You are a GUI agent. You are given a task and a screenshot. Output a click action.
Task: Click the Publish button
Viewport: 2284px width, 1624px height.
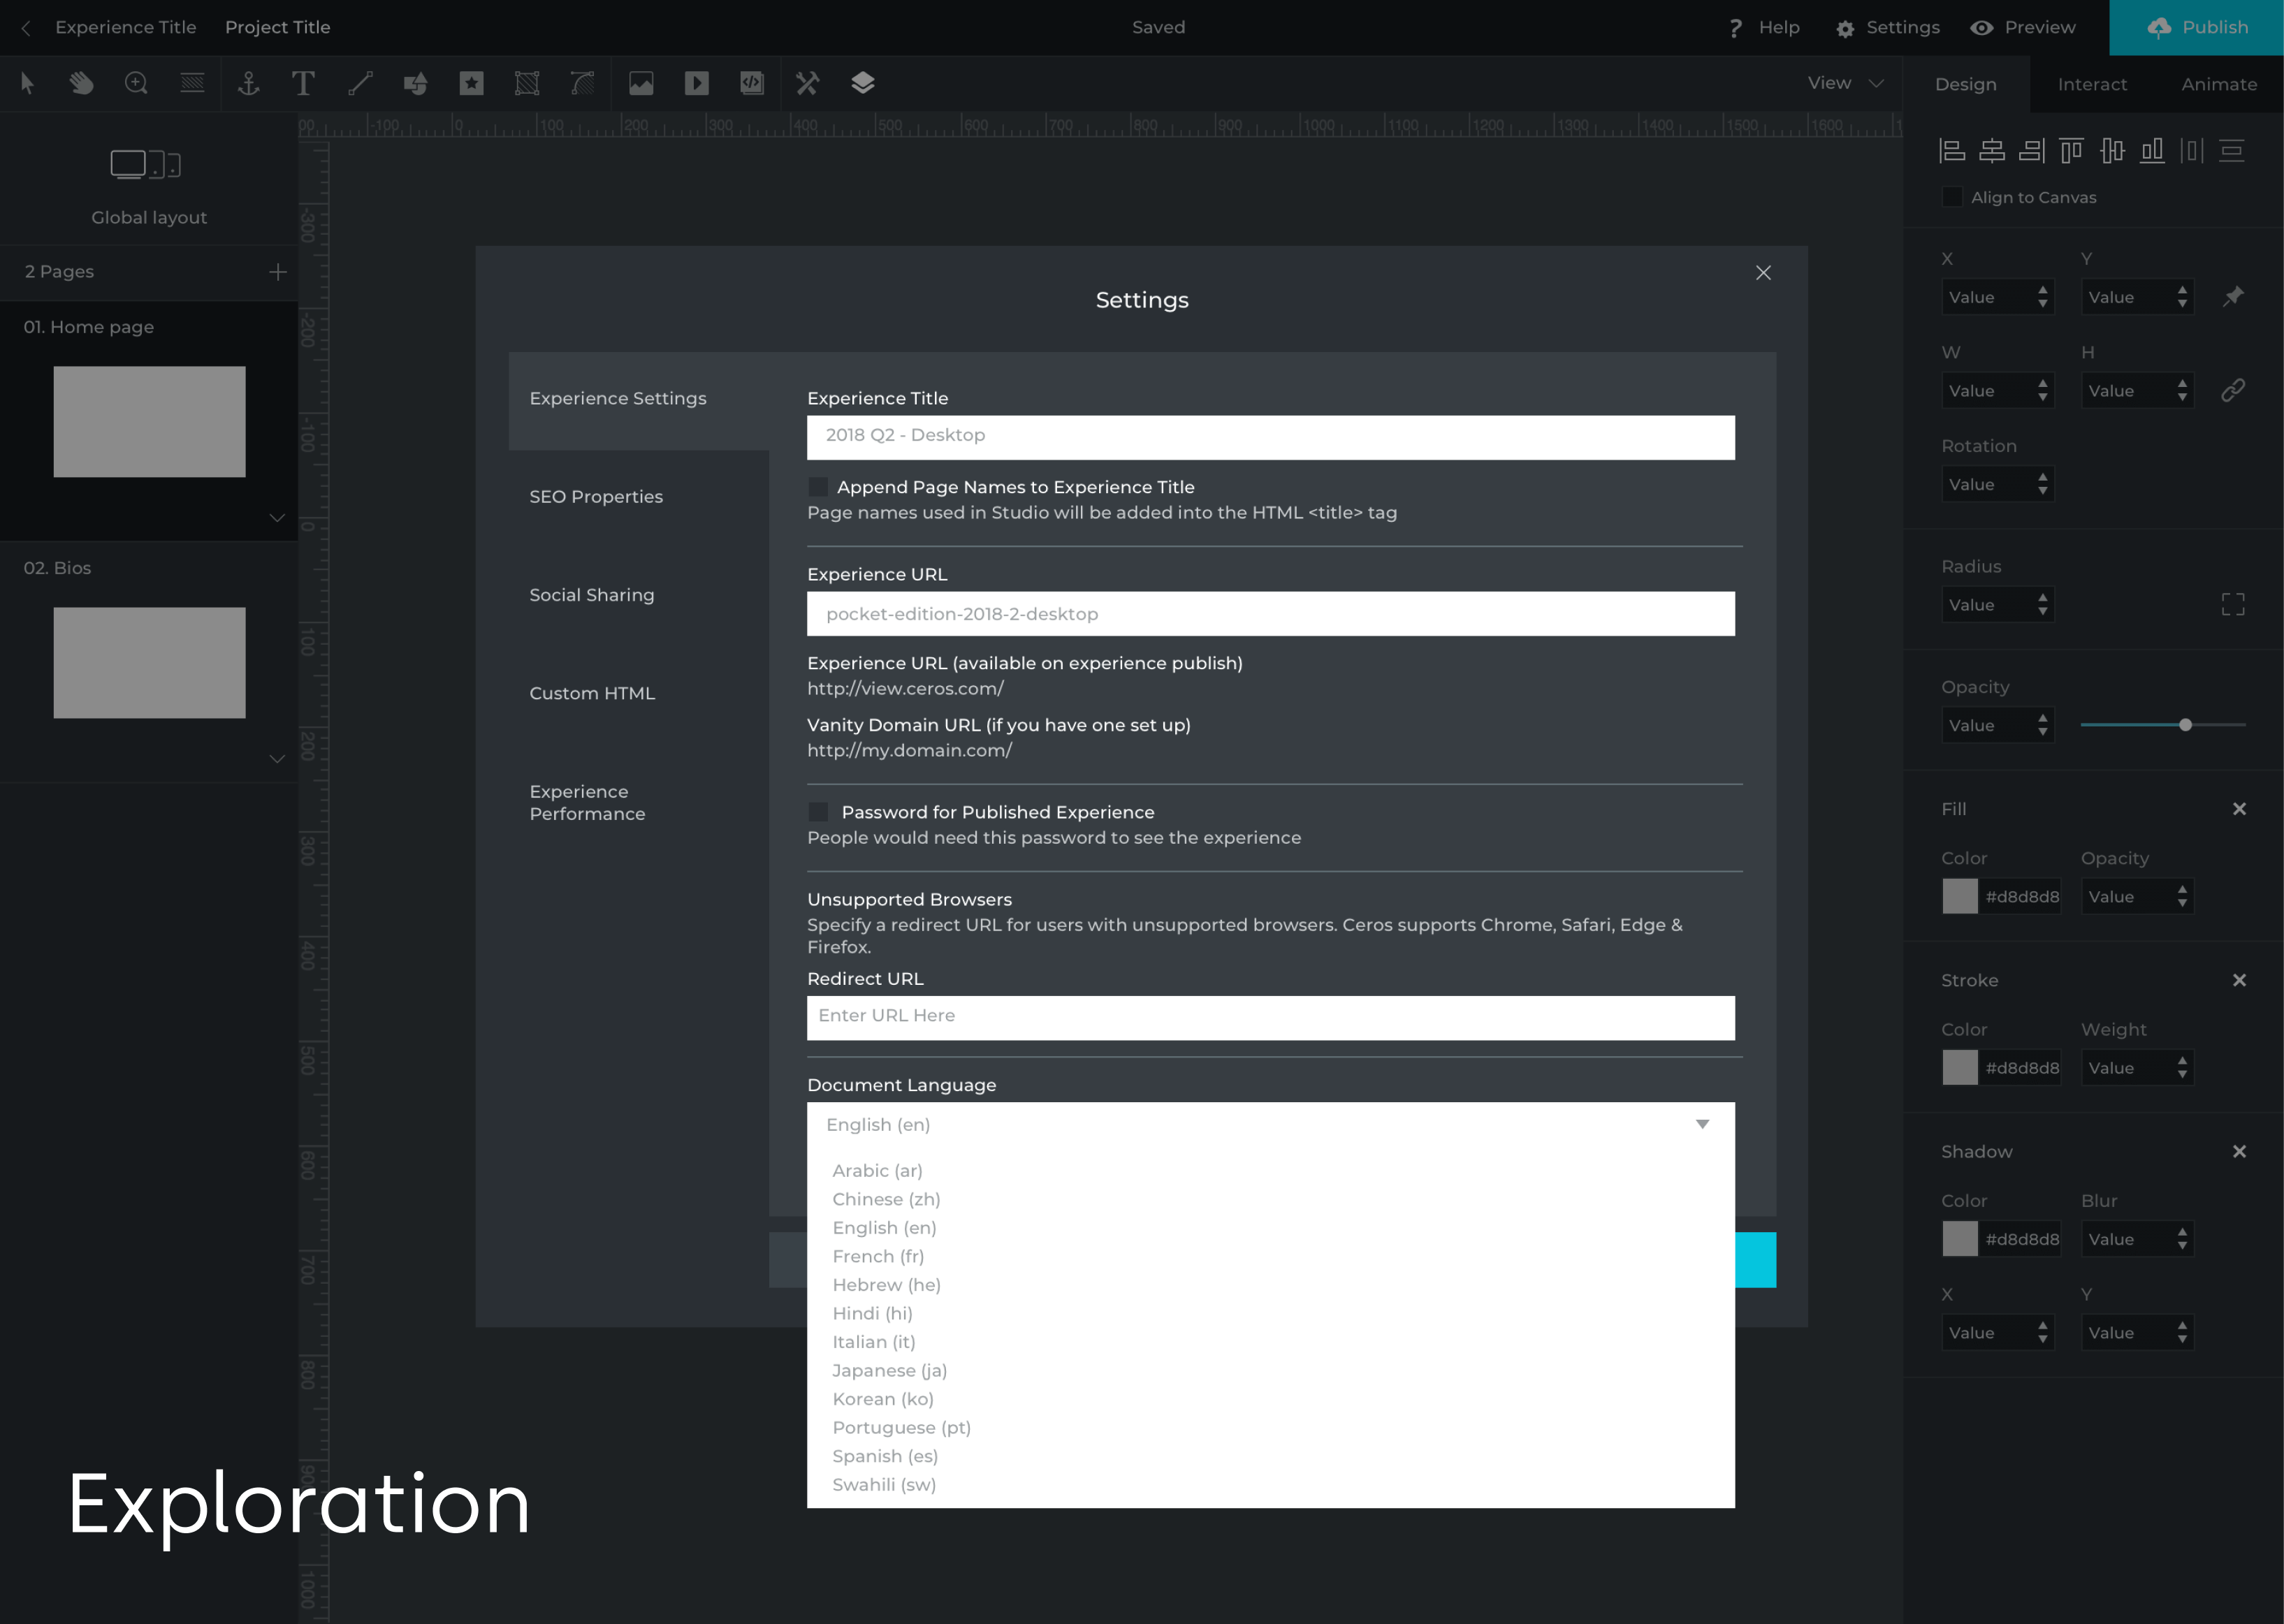tap(2196, 28)
